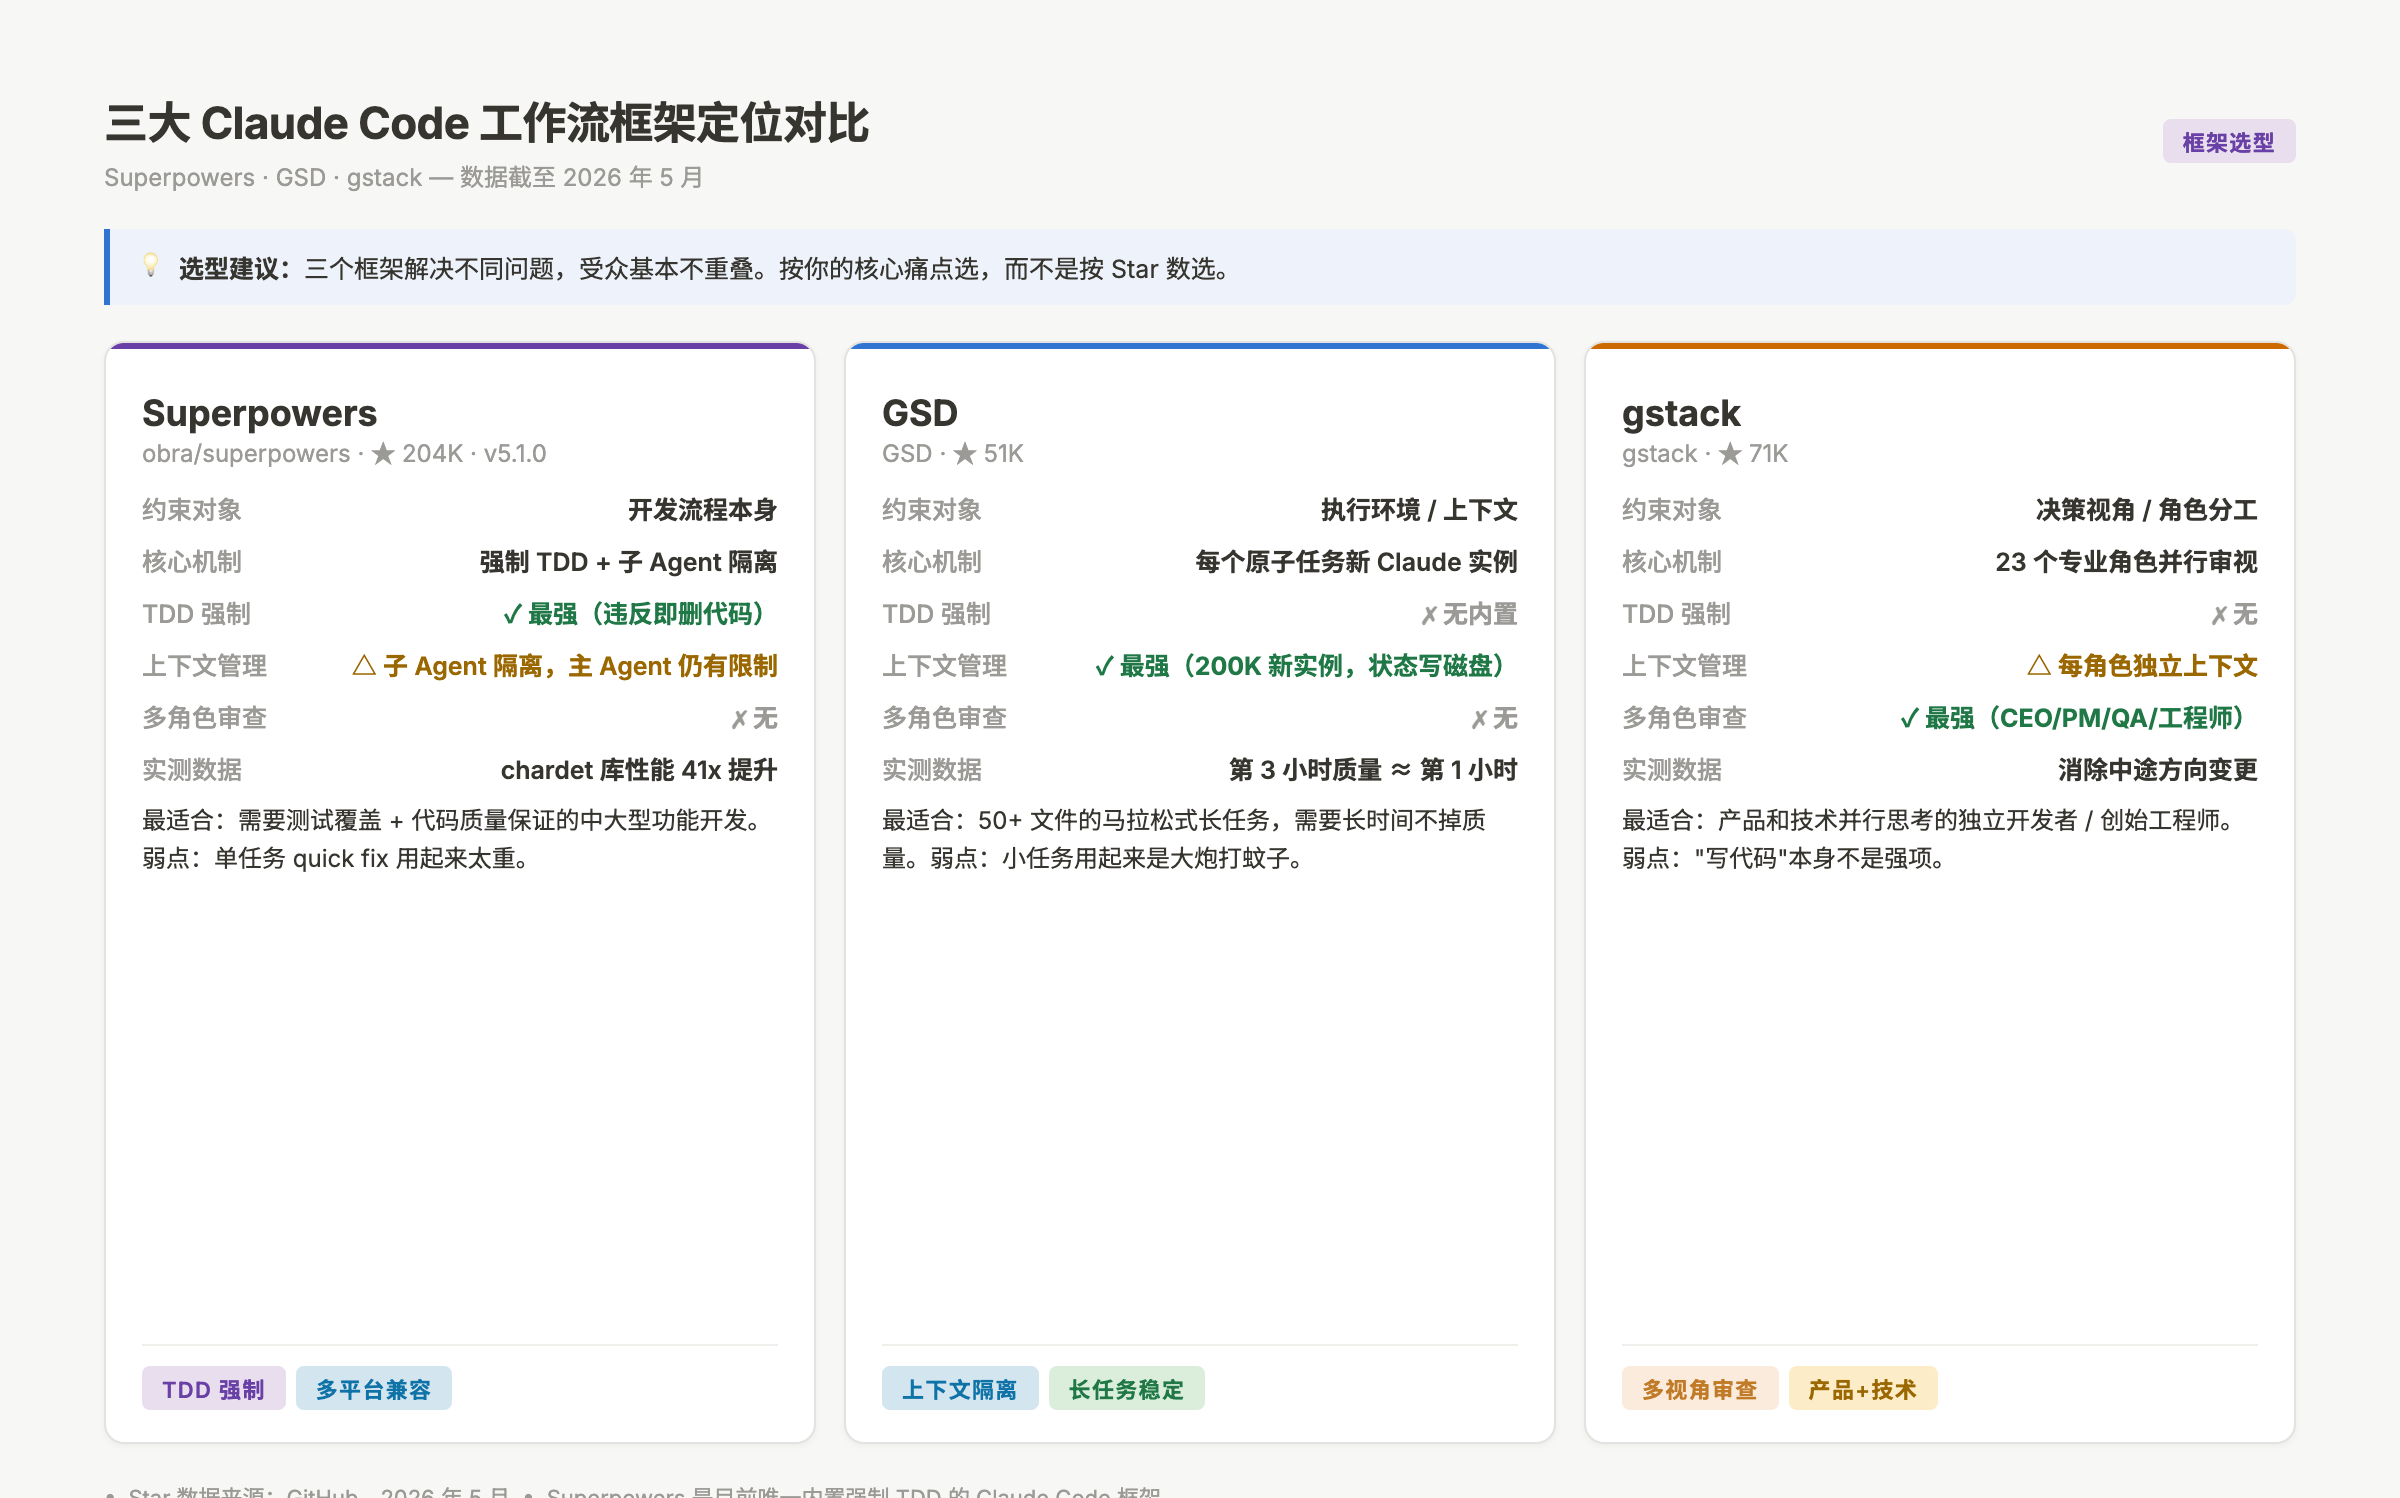Viewport: 2400px width, 1498px height.
Task: Click the 多角色审查 ✗ 无 value in GSD card
Action: pyautogui.click(x=1494, y=718)
